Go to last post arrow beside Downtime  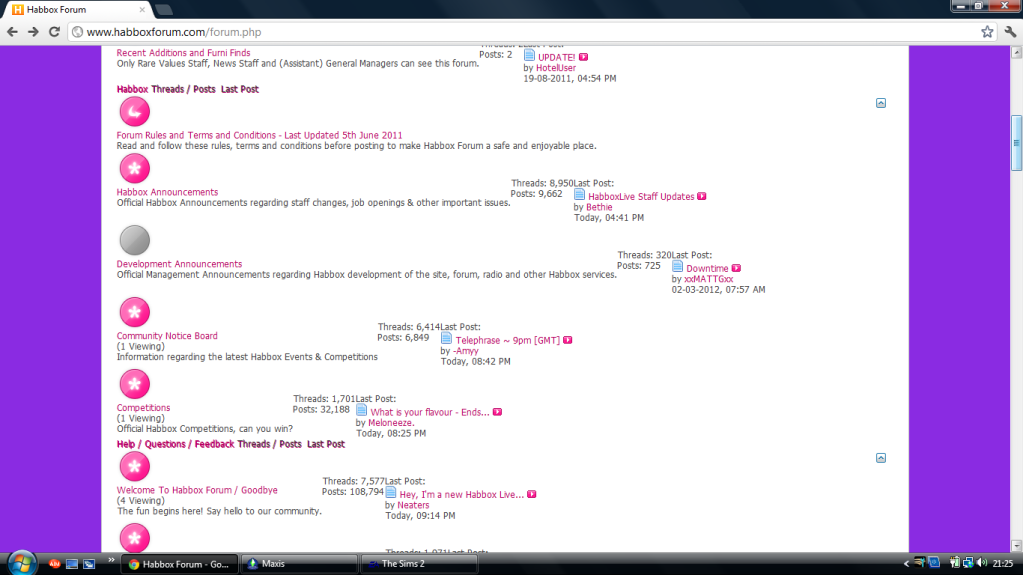click(x=736, y=268)
